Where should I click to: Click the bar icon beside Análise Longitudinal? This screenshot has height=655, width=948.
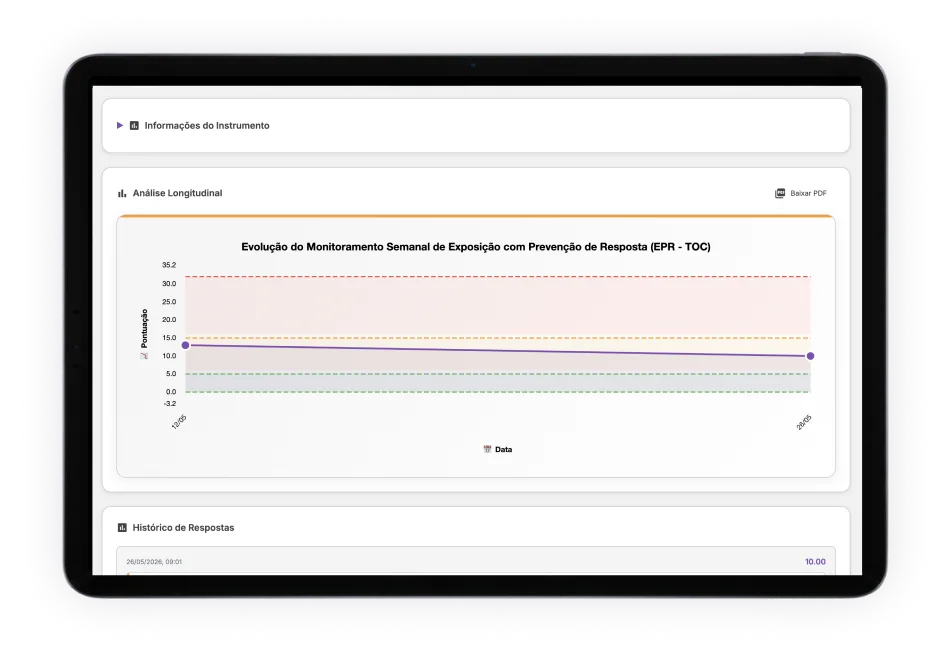click(x=122, y=193)
